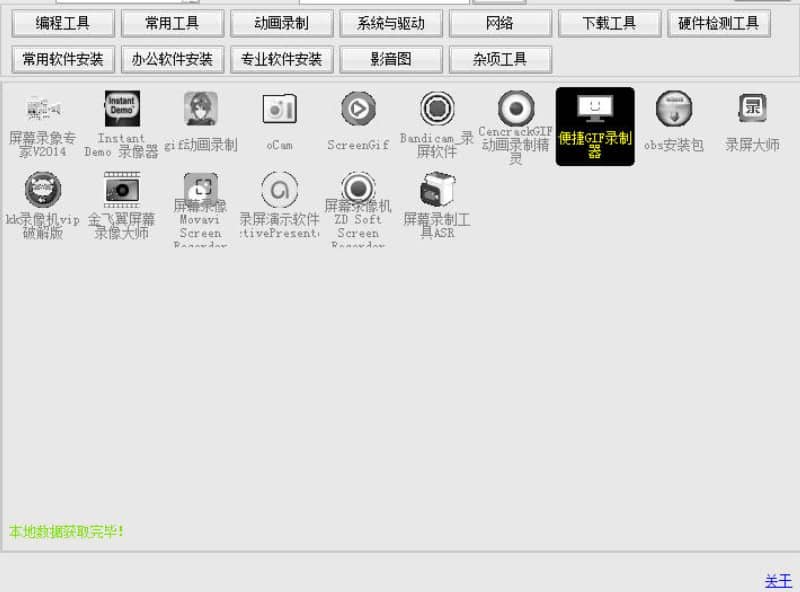
Task: Open the 动画录制 category
Action: coord(282,23)
